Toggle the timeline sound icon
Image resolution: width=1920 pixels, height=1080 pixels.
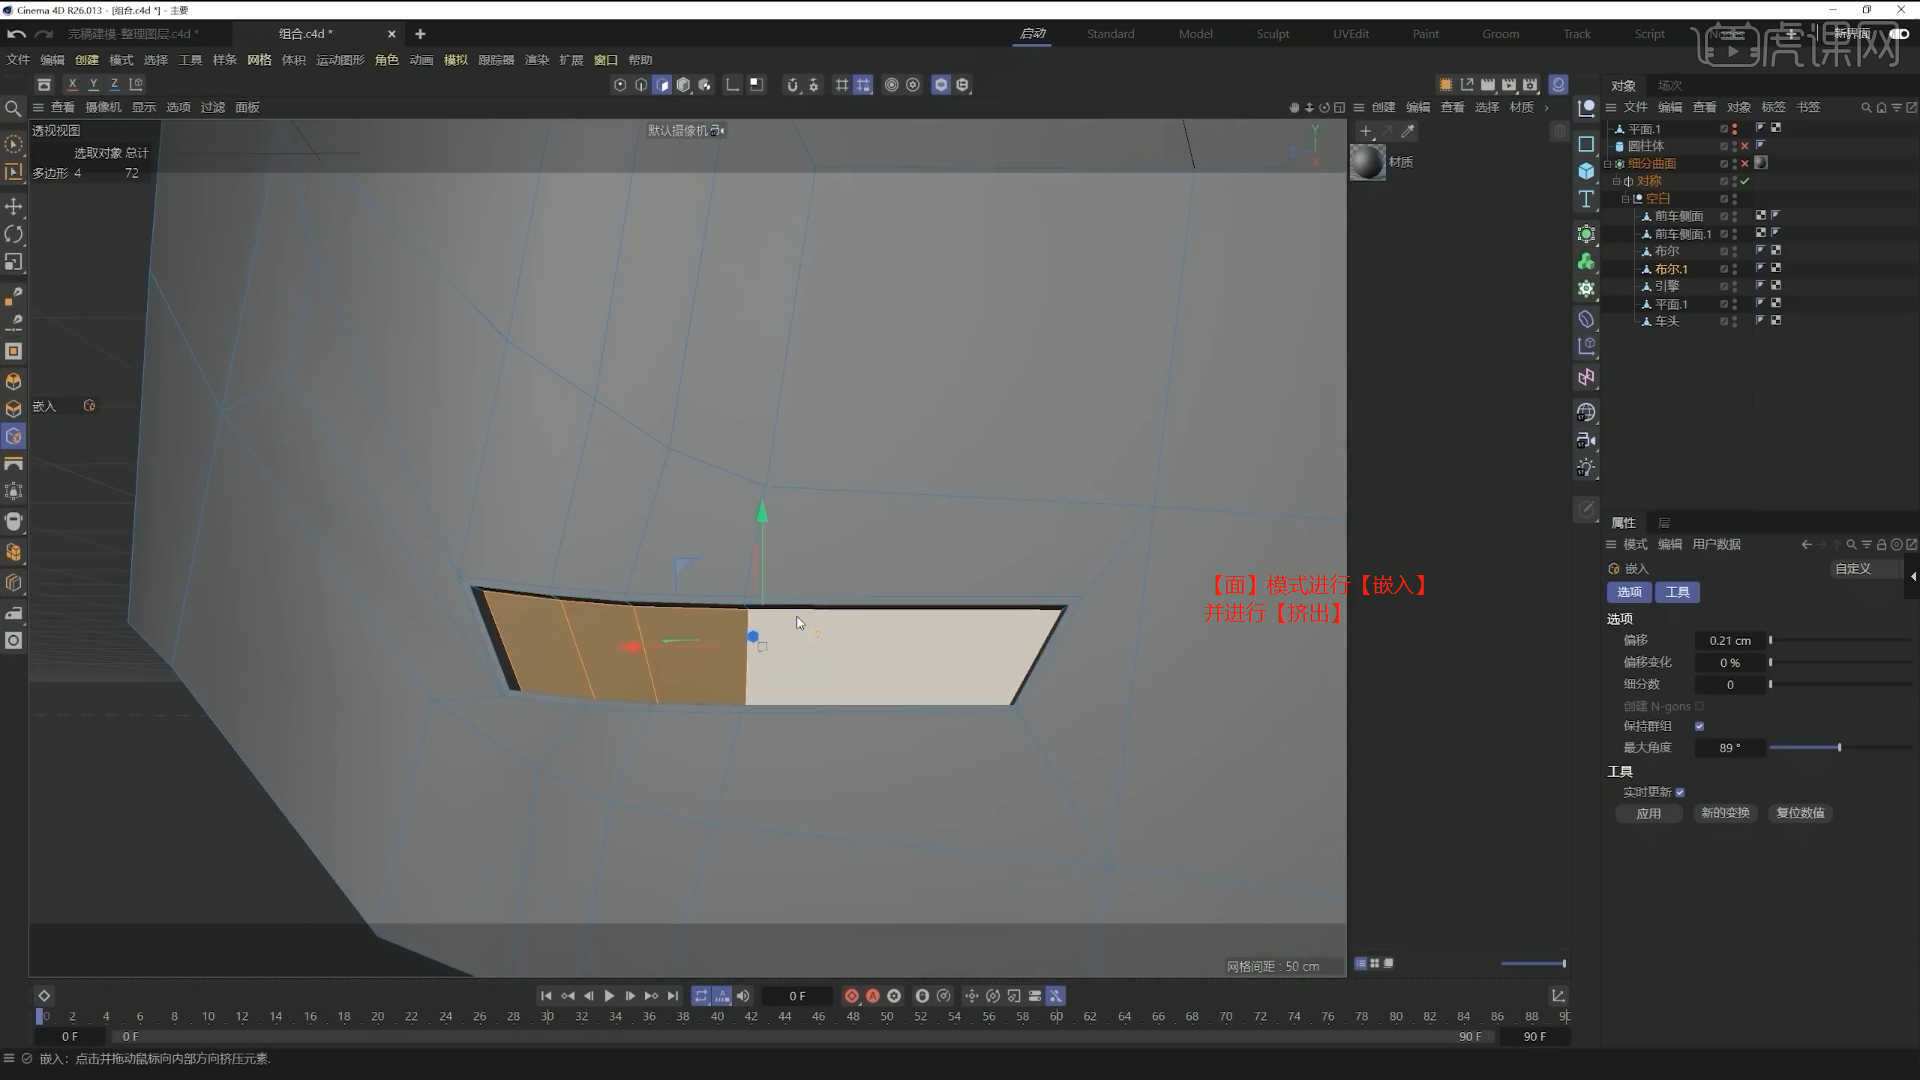[x=743, y=996]
